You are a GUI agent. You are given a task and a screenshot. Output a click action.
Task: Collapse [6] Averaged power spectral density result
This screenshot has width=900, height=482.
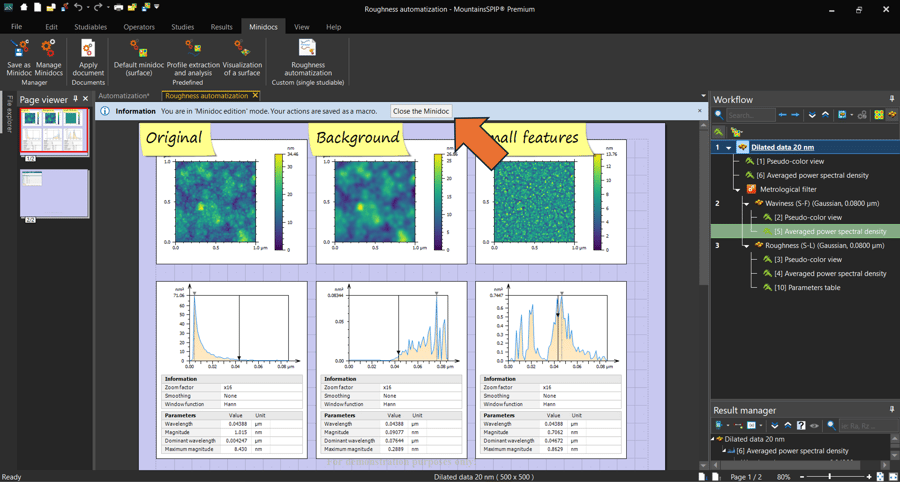point(724,450)
